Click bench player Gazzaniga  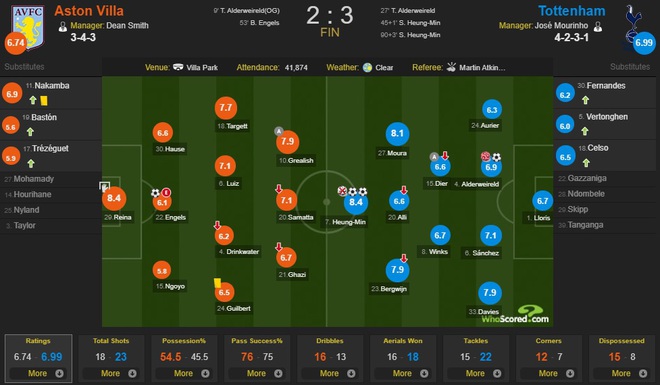coord(587,178)
